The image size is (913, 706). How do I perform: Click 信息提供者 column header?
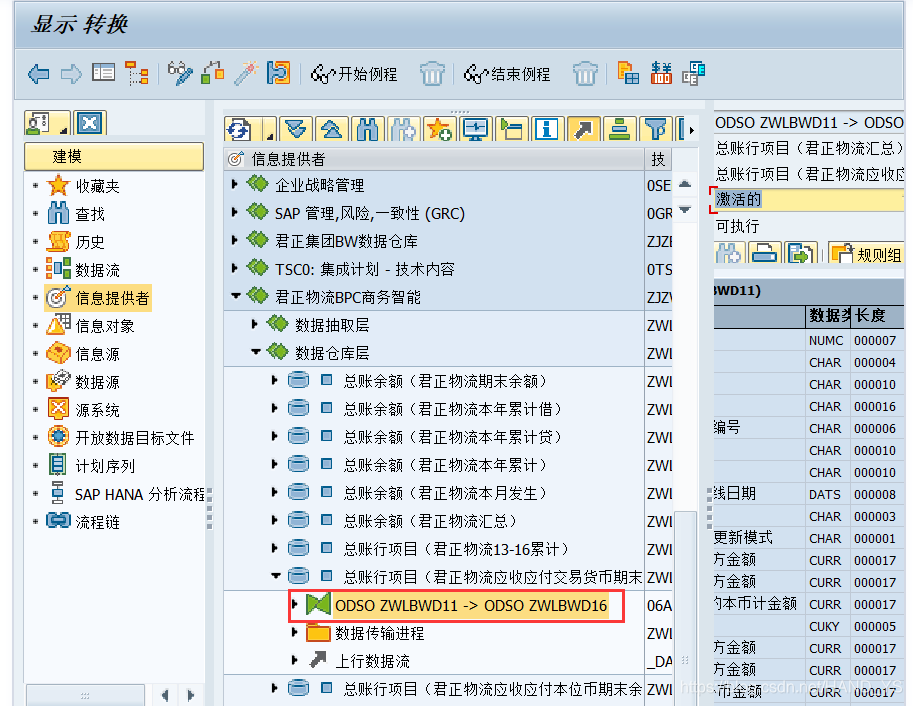click(434, 159)
